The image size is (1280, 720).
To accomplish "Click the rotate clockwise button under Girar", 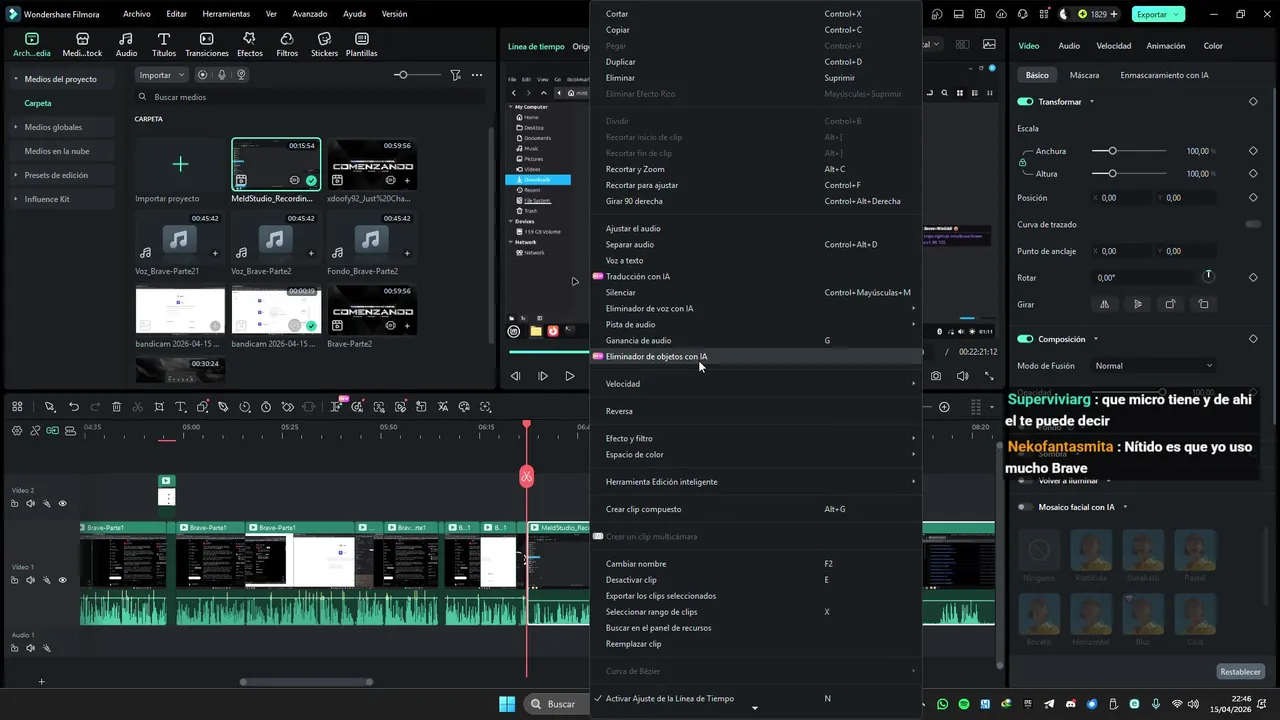I will click(x=1171, y=304).
